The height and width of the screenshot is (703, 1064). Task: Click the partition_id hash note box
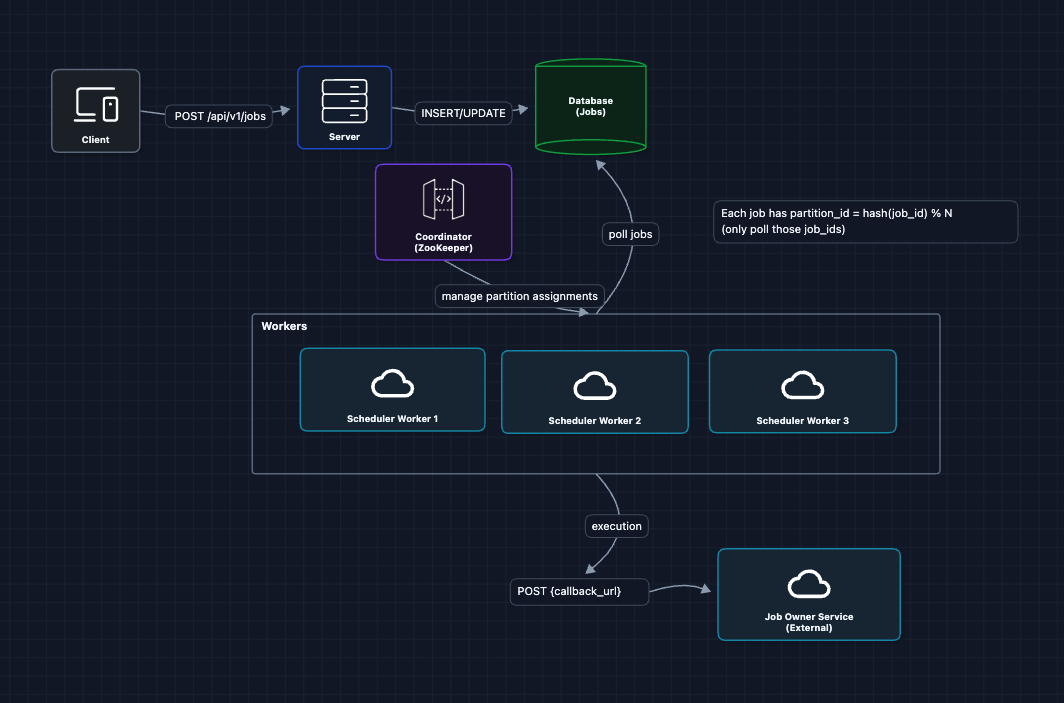[865, 221]
